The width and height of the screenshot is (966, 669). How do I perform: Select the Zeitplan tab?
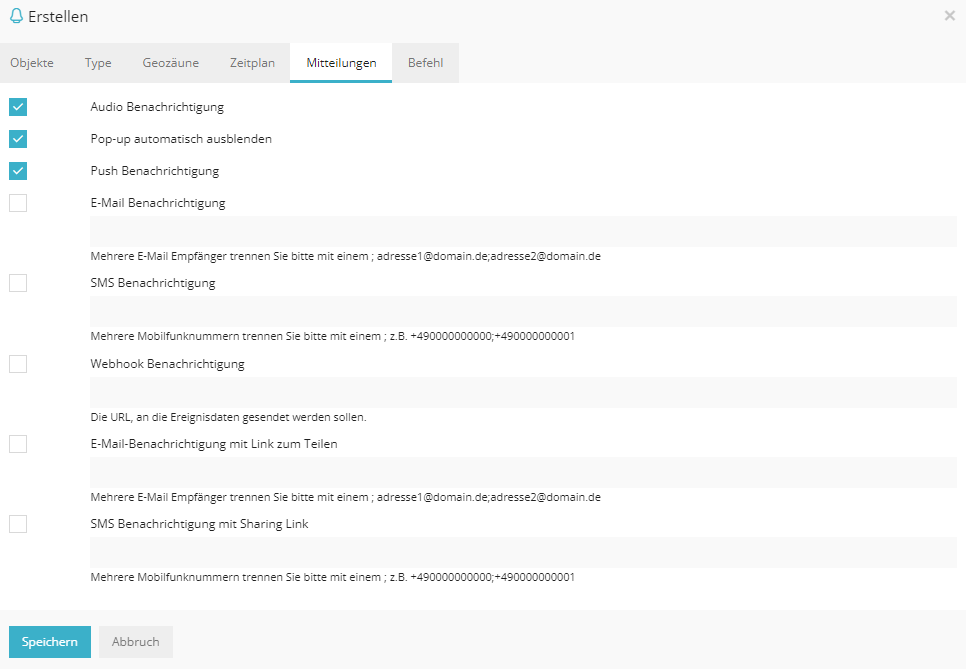pos(252,63)
